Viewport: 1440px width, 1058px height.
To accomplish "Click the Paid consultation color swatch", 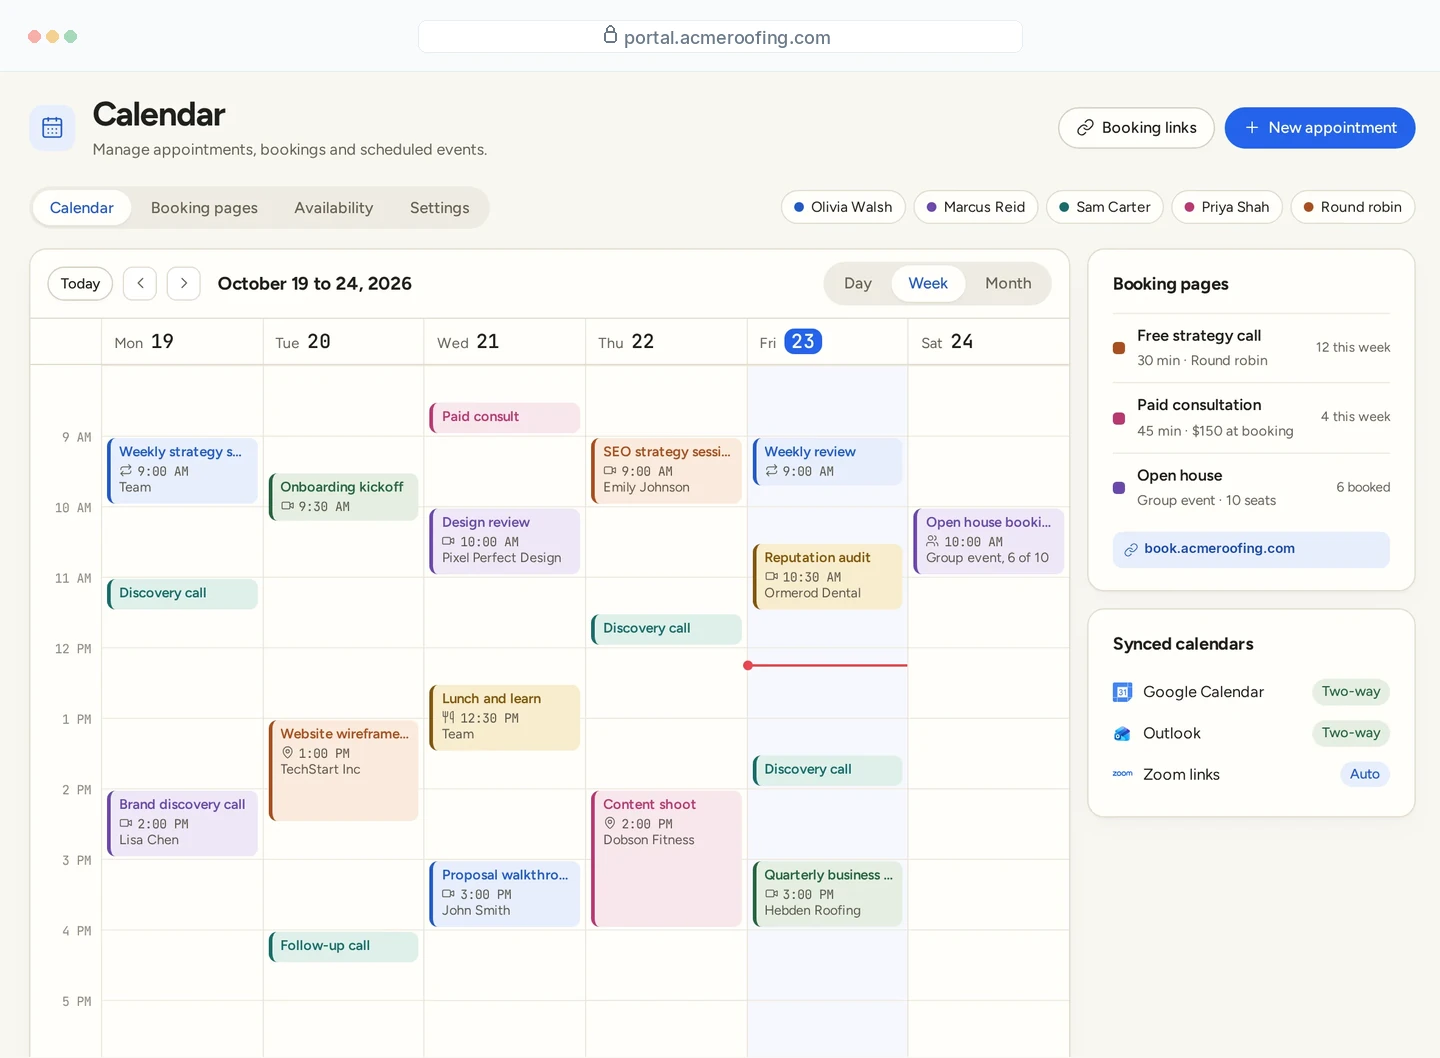I will coord(1119,418).
